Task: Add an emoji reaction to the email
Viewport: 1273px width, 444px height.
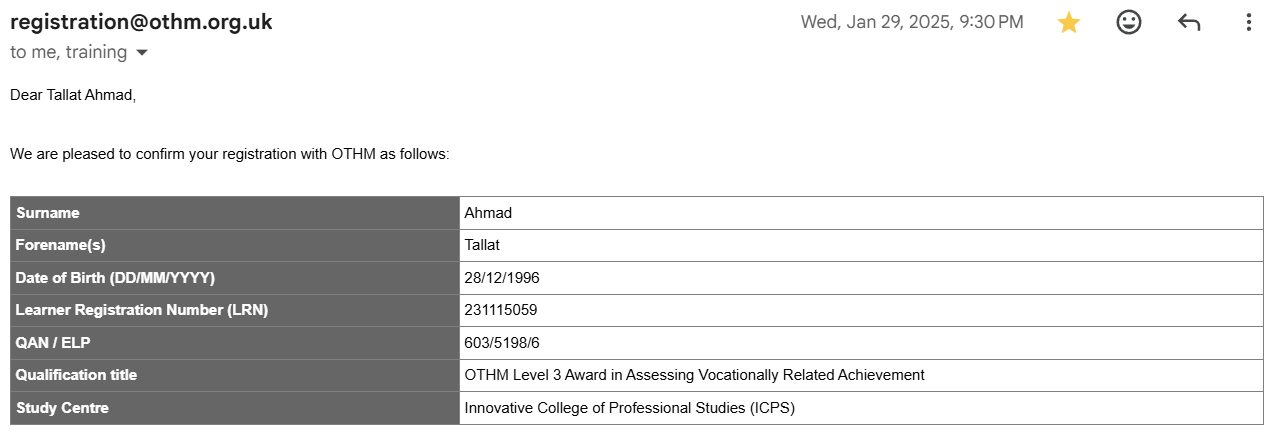Action: point(1129,22)
